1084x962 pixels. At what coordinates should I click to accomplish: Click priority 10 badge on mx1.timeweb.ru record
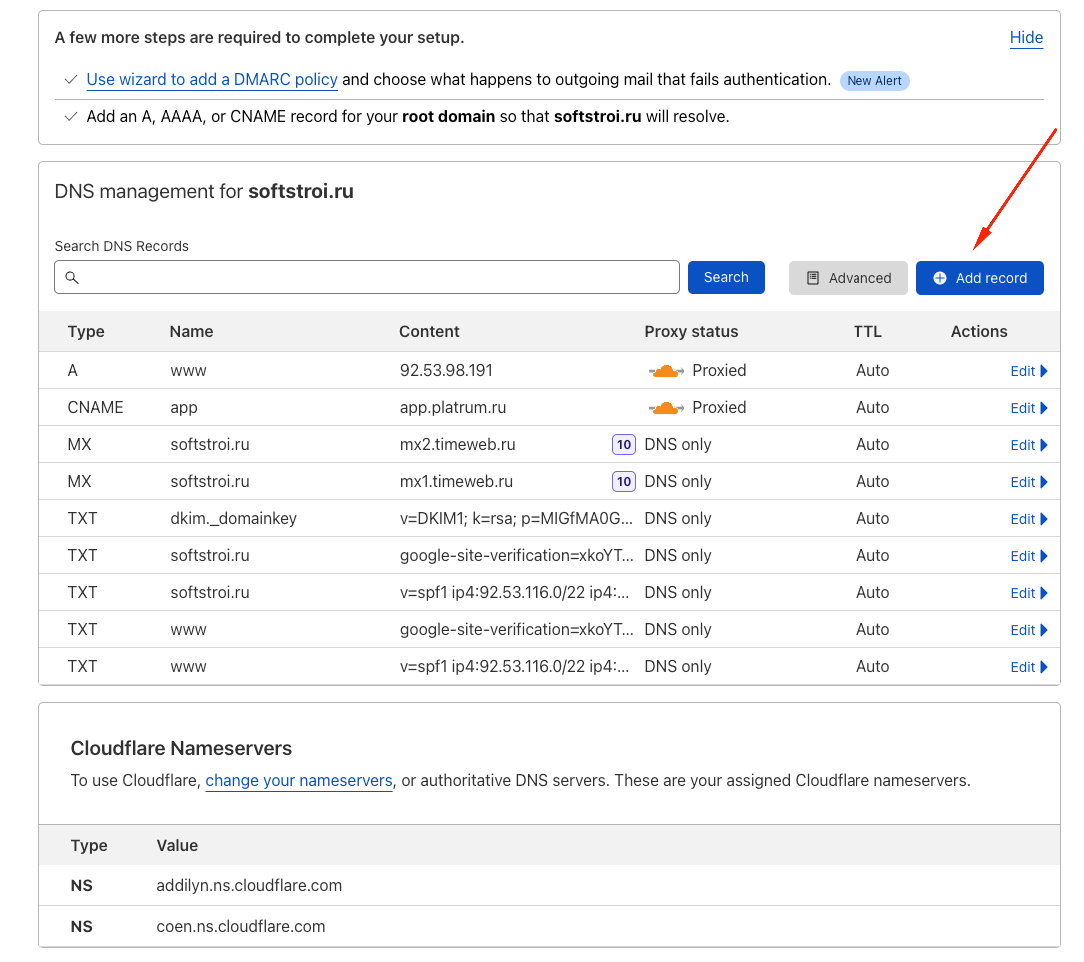624,482
